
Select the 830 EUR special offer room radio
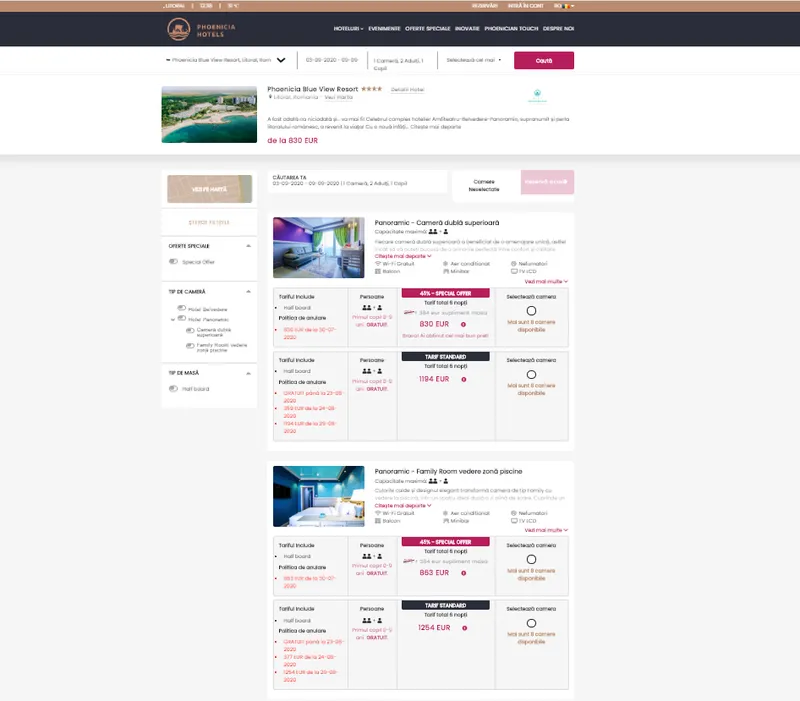pos(531,311)
